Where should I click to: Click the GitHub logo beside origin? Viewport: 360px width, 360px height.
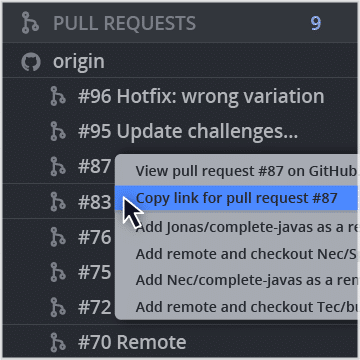(31, 62)
